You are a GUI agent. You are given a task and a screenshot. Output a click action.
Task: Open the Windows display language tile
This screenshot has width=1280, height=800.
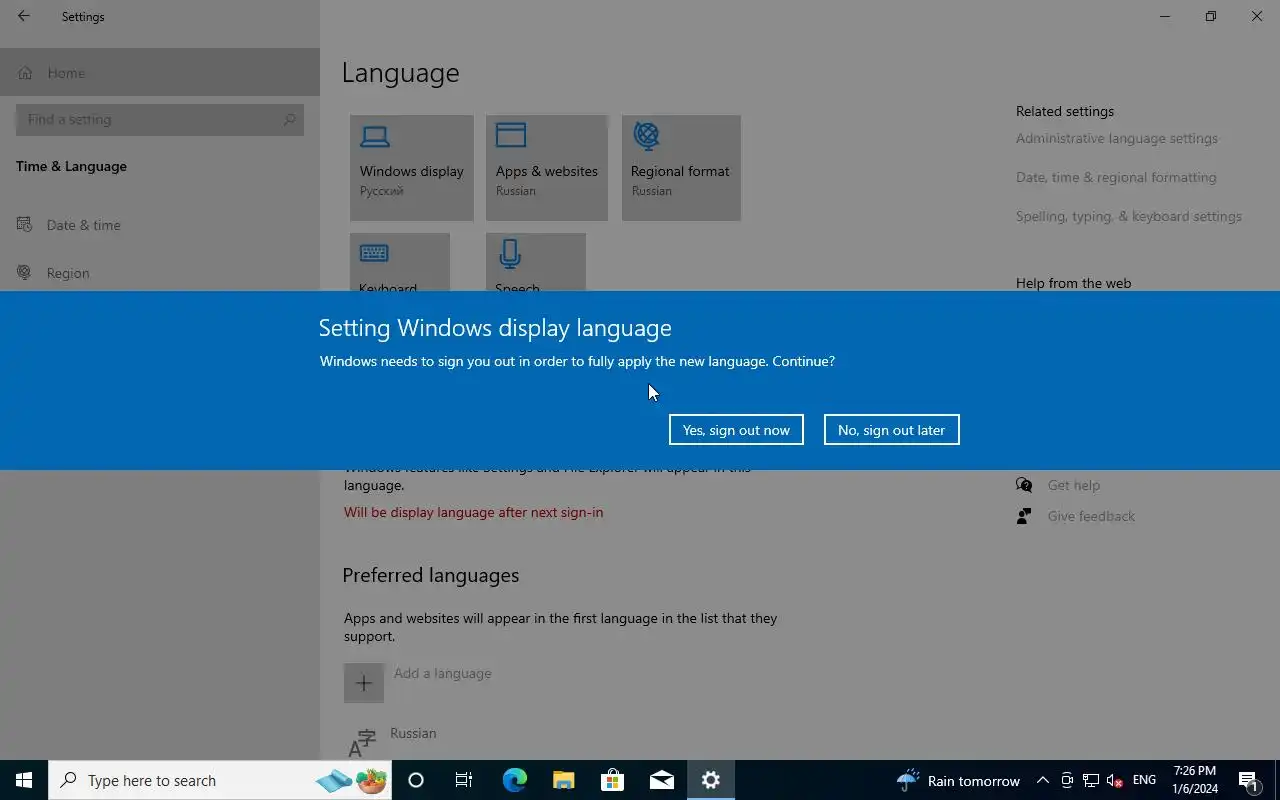411,167
